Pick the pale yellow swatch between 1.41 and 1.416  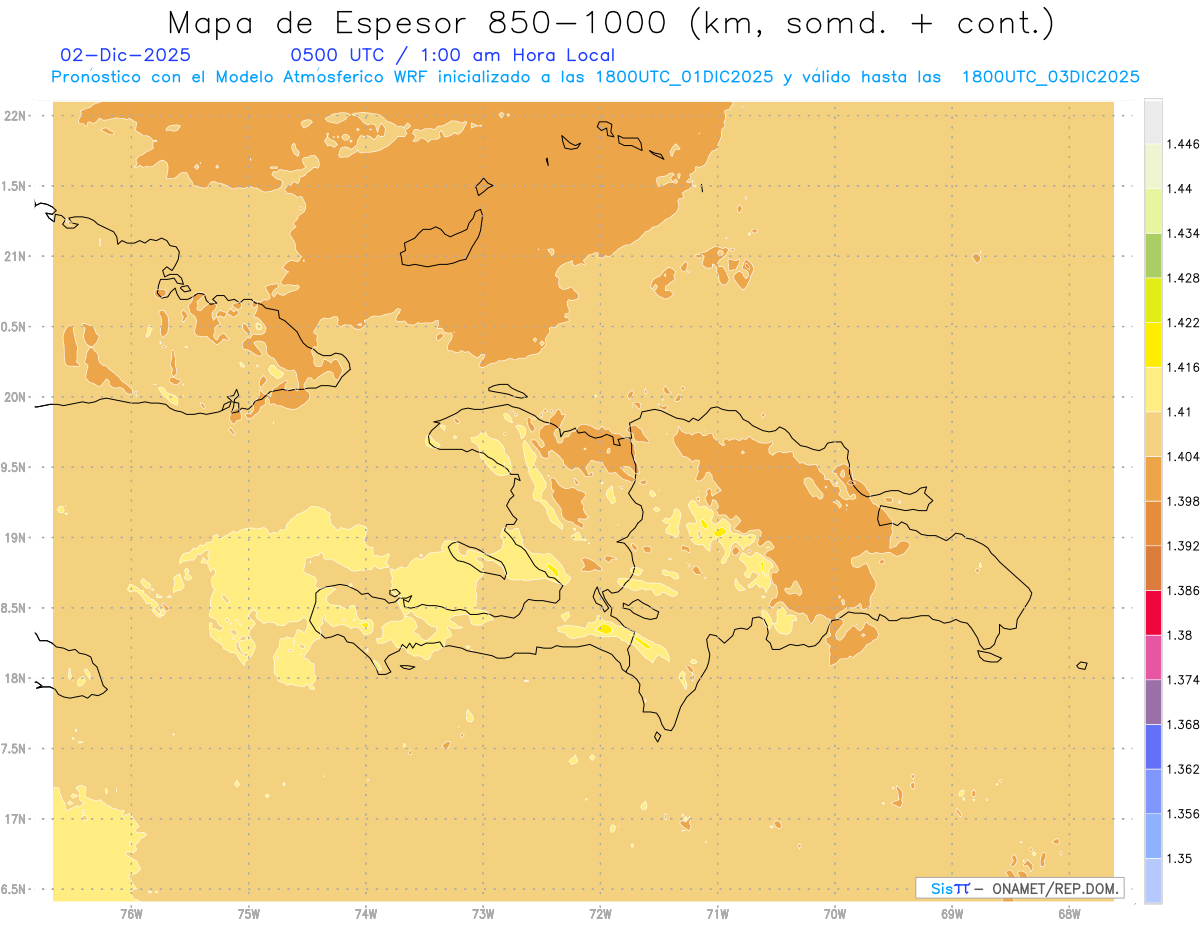(1153, 389)
